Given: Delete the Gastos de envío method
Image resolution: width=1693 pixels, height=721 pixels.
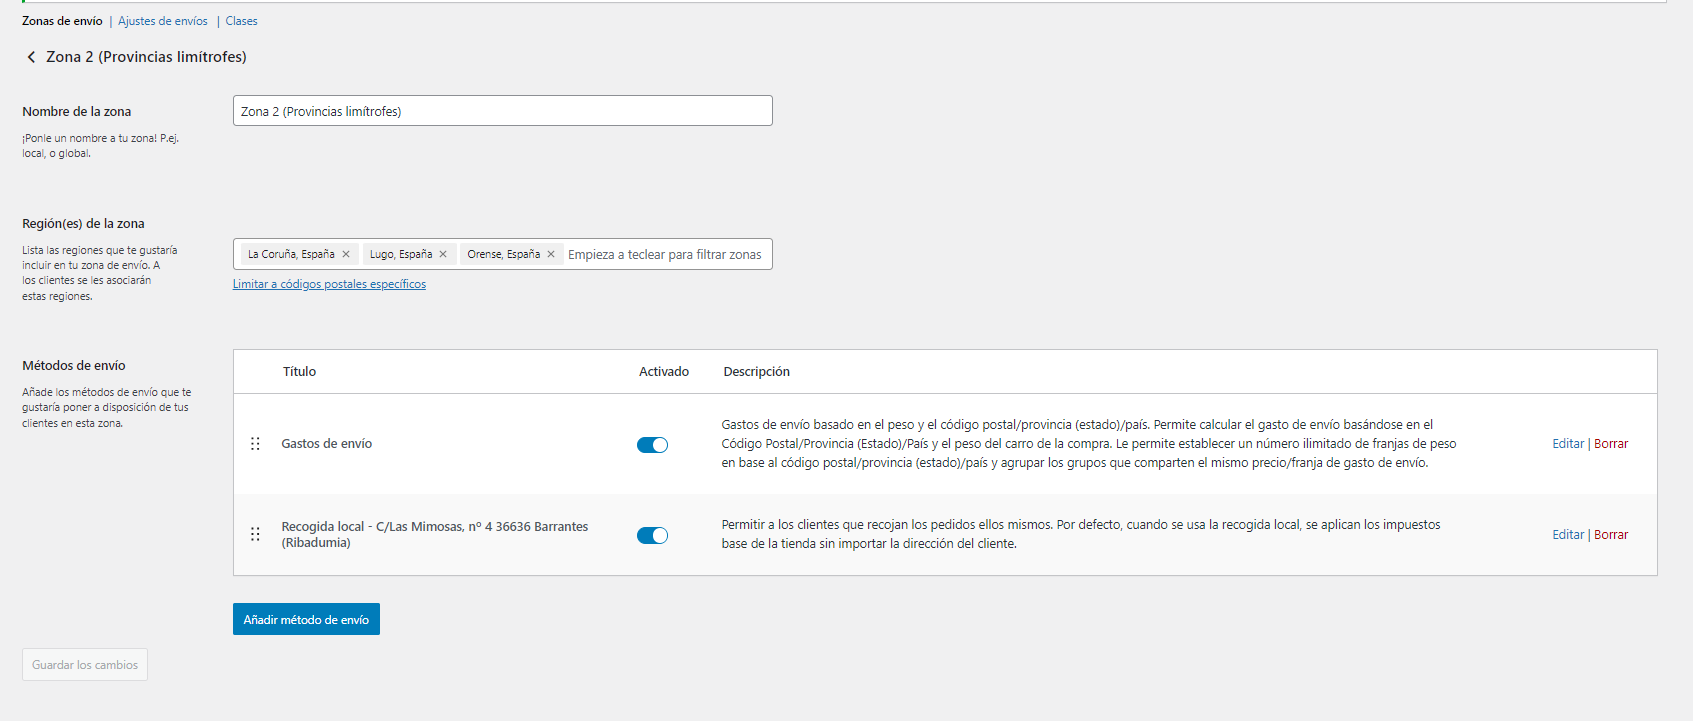Looking at the screenshot, I should [x=1611, y=444].
